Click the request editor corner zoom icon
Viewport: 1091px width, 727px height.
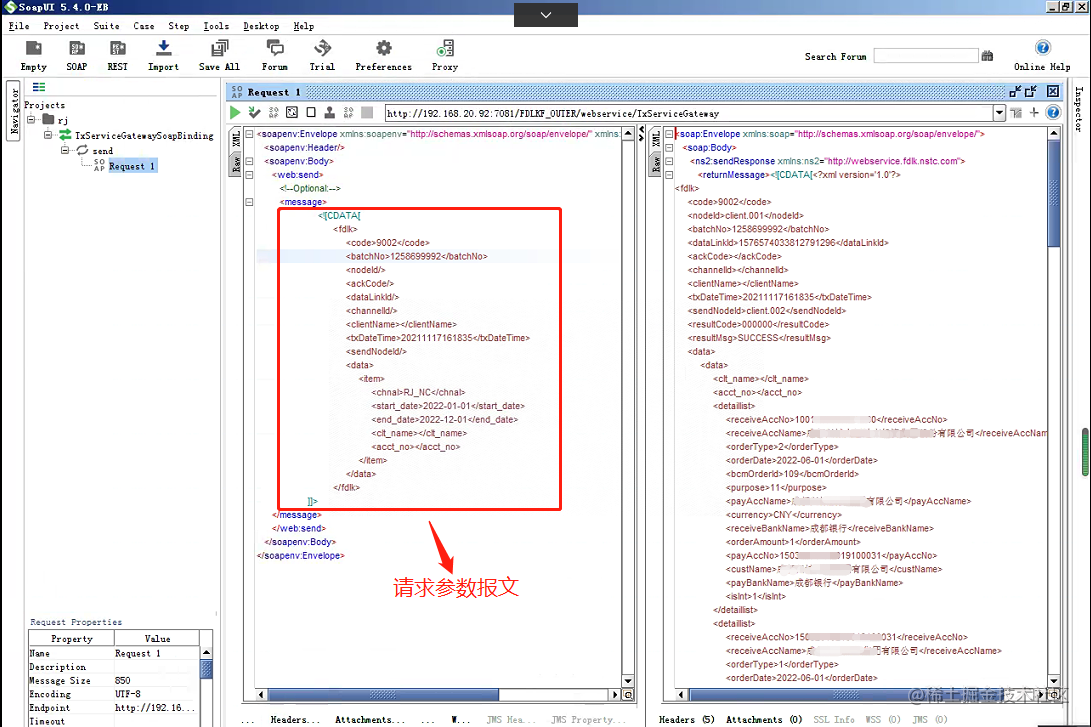628,694
